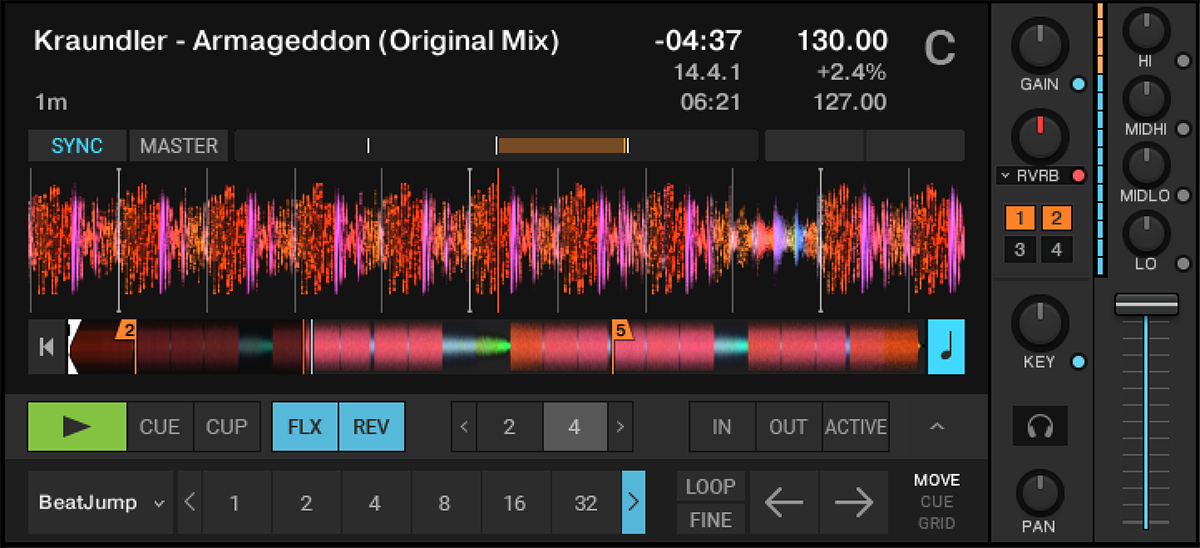Toggle HI band kill dot

[1183, 61]
